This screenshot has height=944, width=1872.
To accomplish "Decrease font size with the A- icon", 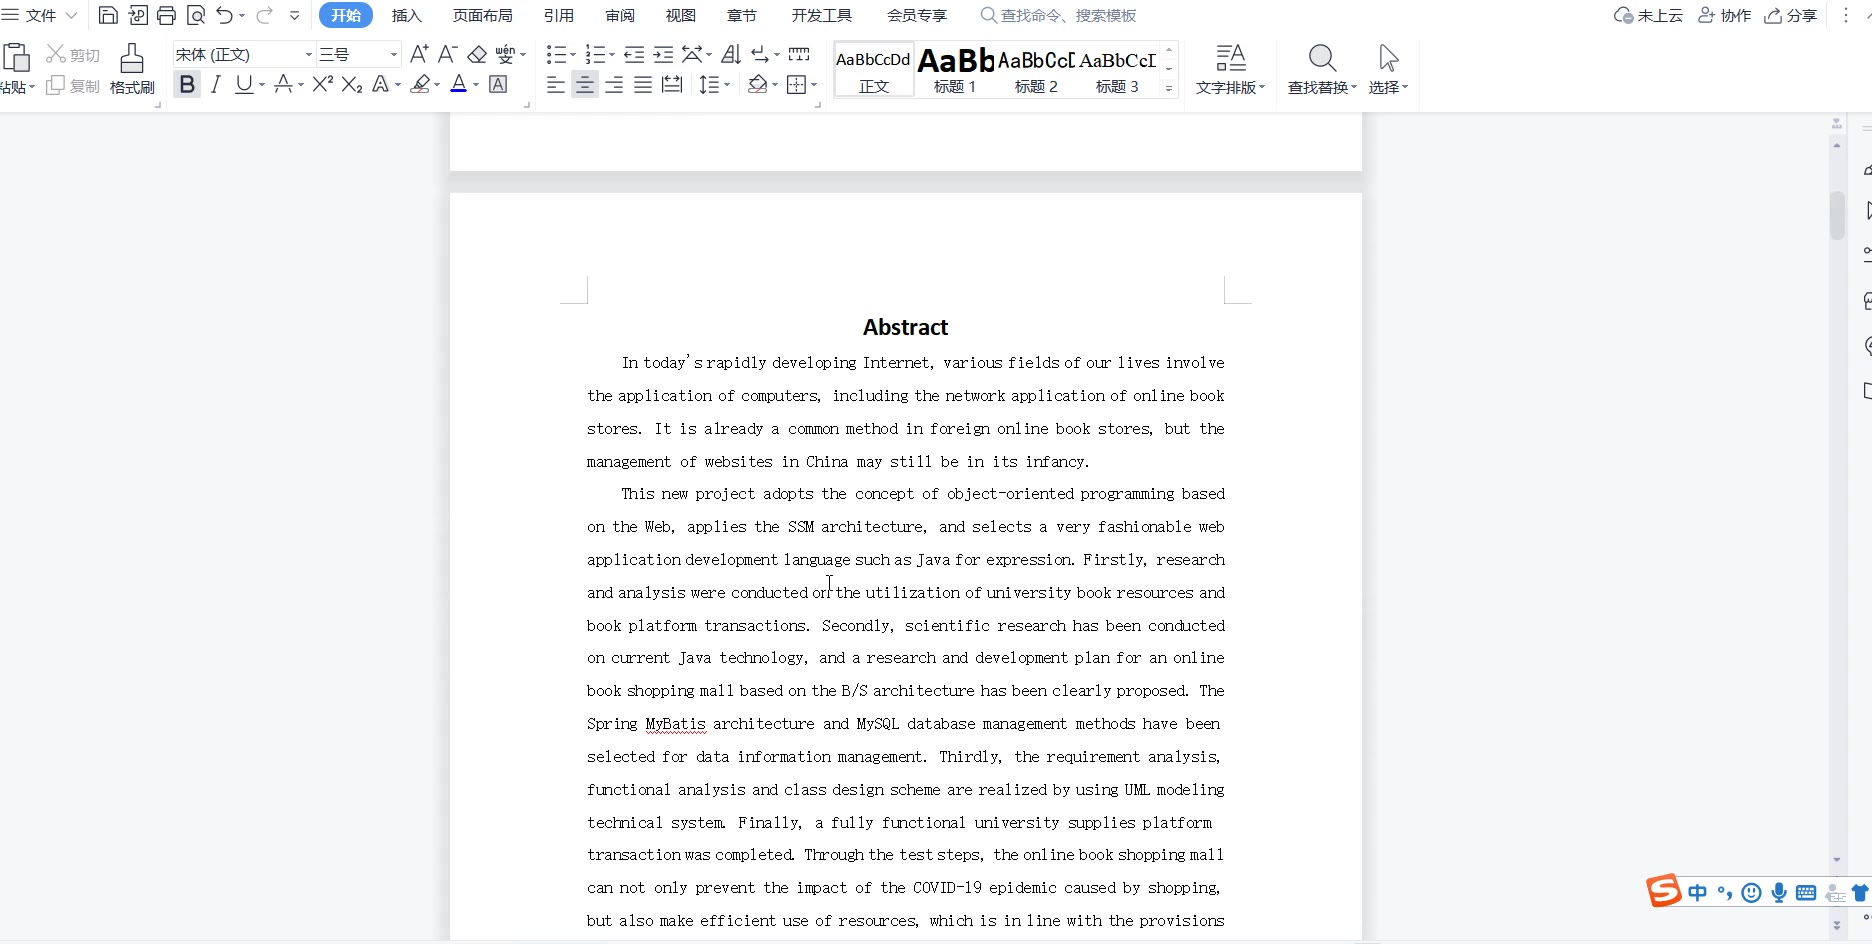I will [448, 54].
